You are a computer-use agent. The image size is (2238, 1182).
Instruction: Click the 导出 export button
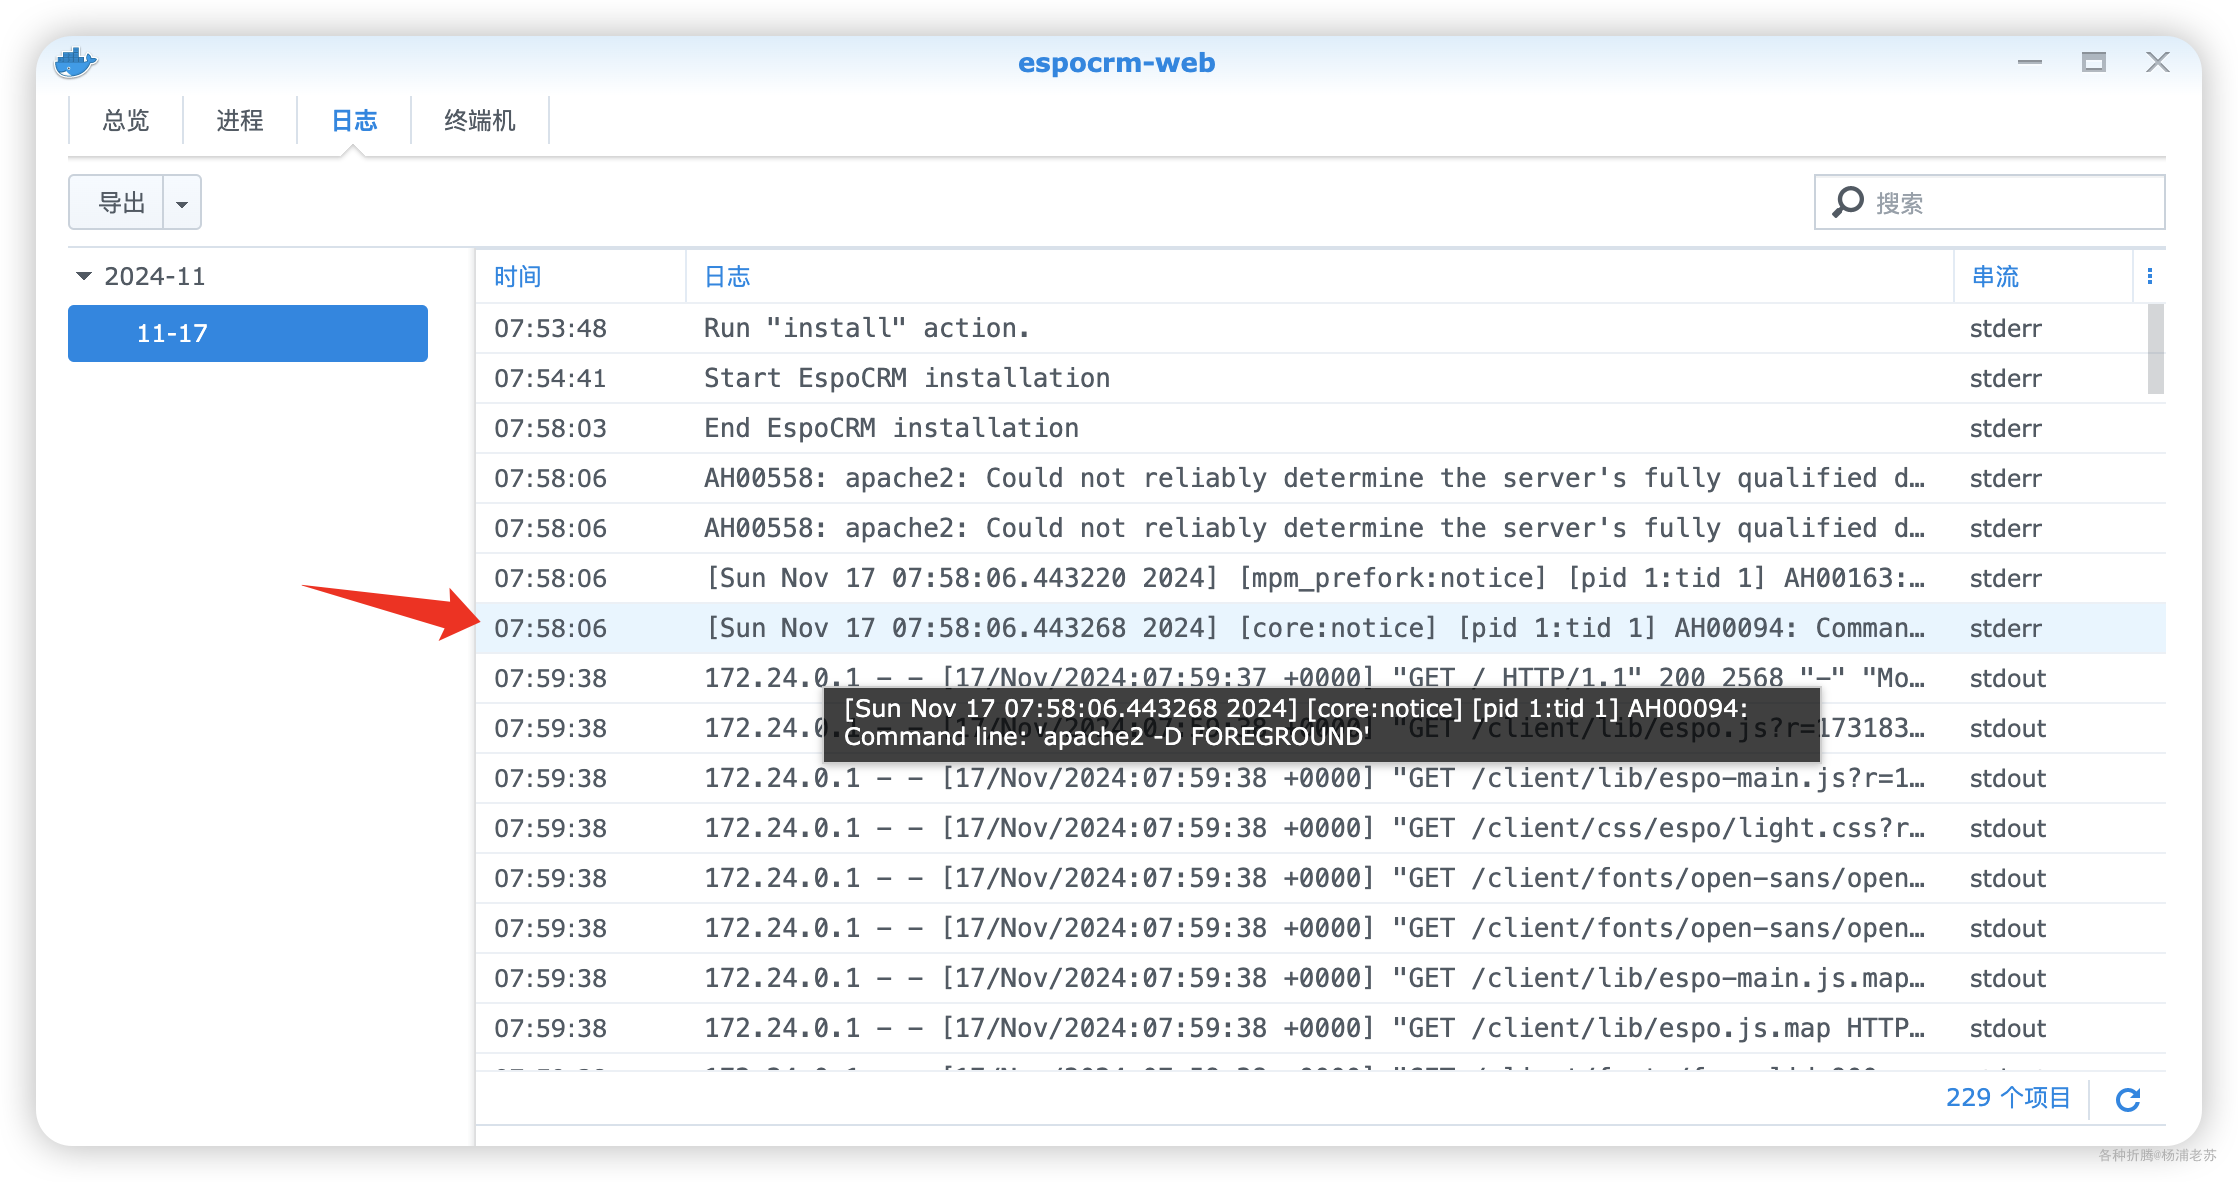[120, 203]
